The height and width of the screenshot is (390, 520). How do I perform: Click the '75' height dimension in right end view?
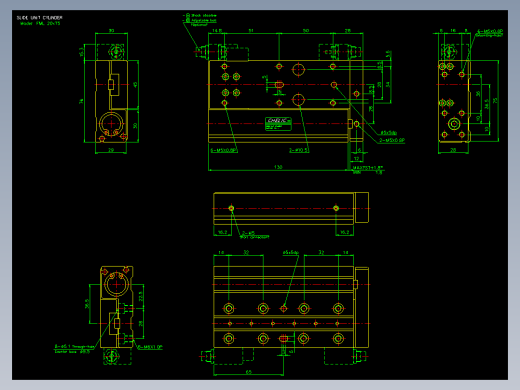pos(496,100)
